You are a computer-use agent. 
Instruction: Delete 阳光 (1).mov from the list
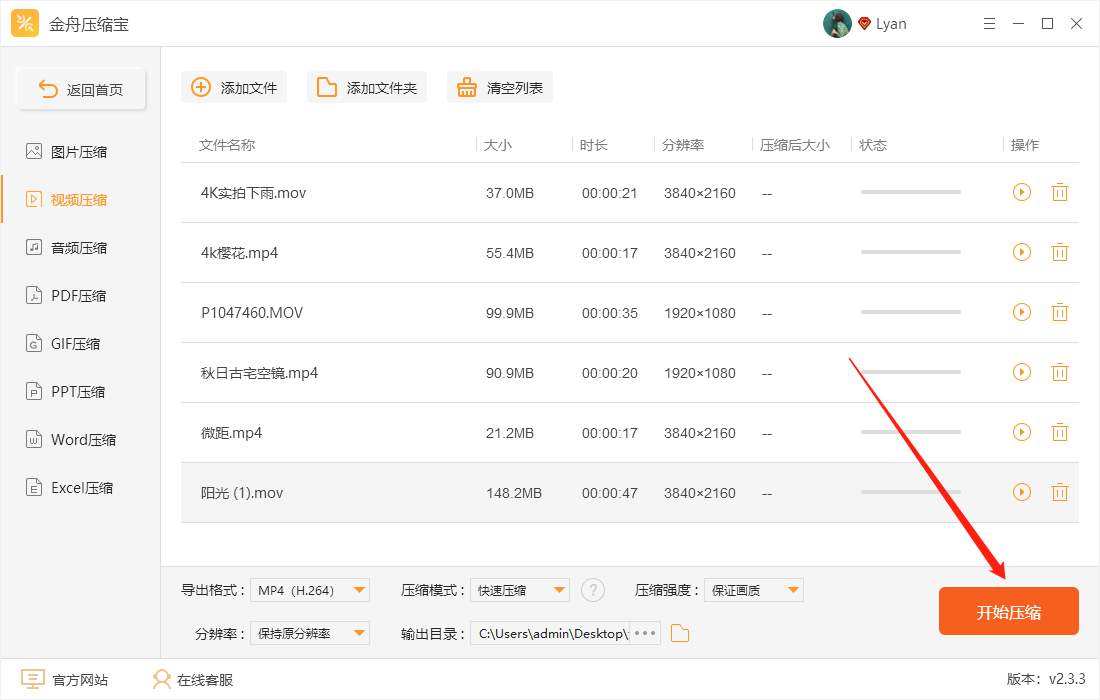tap(1060, 492)
